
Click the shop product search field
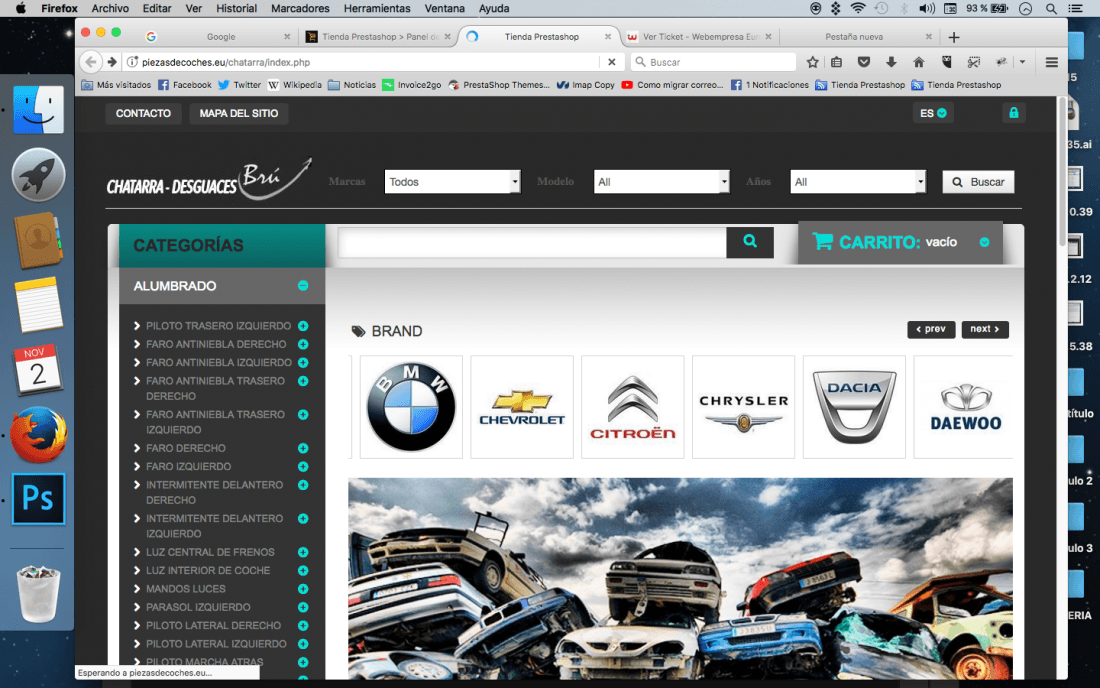pos(532,243)
